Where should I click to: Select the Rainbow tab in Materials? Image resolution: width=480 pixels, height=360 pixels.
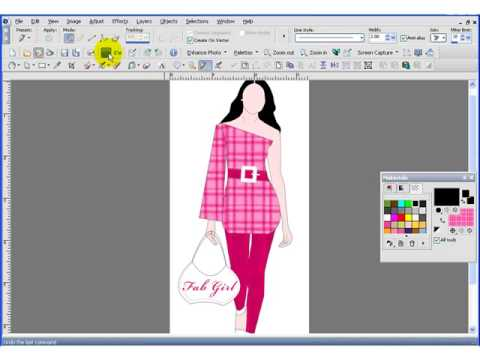coord(402,188)
